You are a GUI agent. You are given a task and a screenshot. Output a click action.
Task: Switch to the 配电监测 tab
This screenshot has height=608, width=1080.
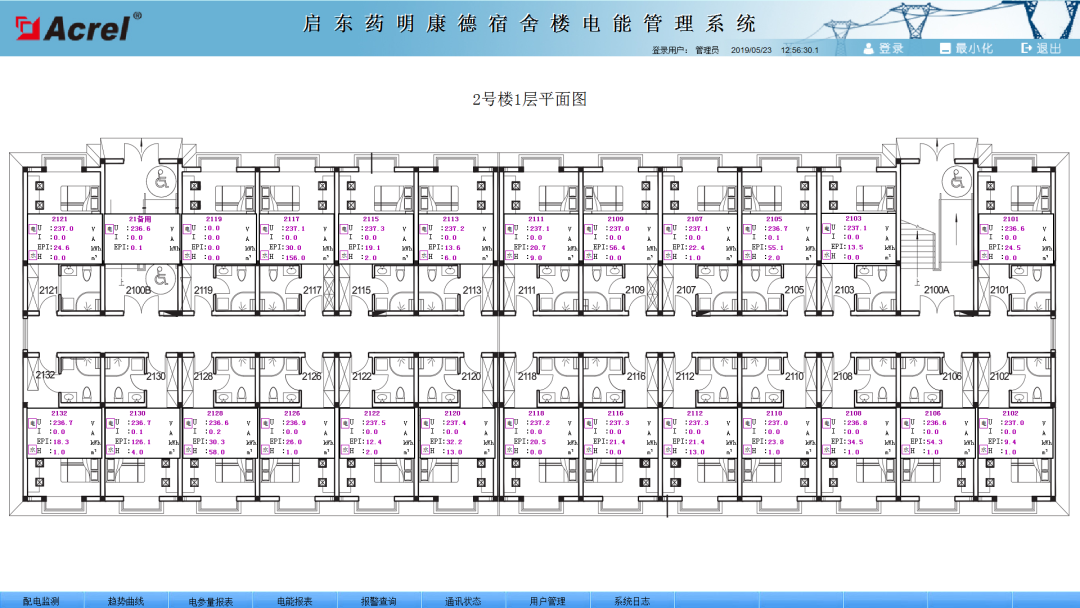pyautogui.click(x=44, y=601)
